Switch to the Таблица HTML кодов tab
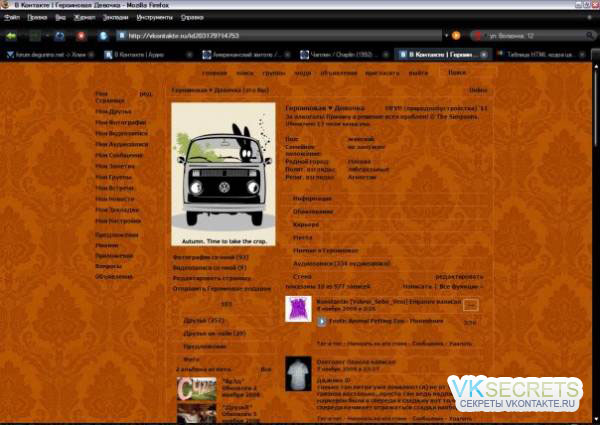This screenshot has width=600, height=425. coord(540,55)
